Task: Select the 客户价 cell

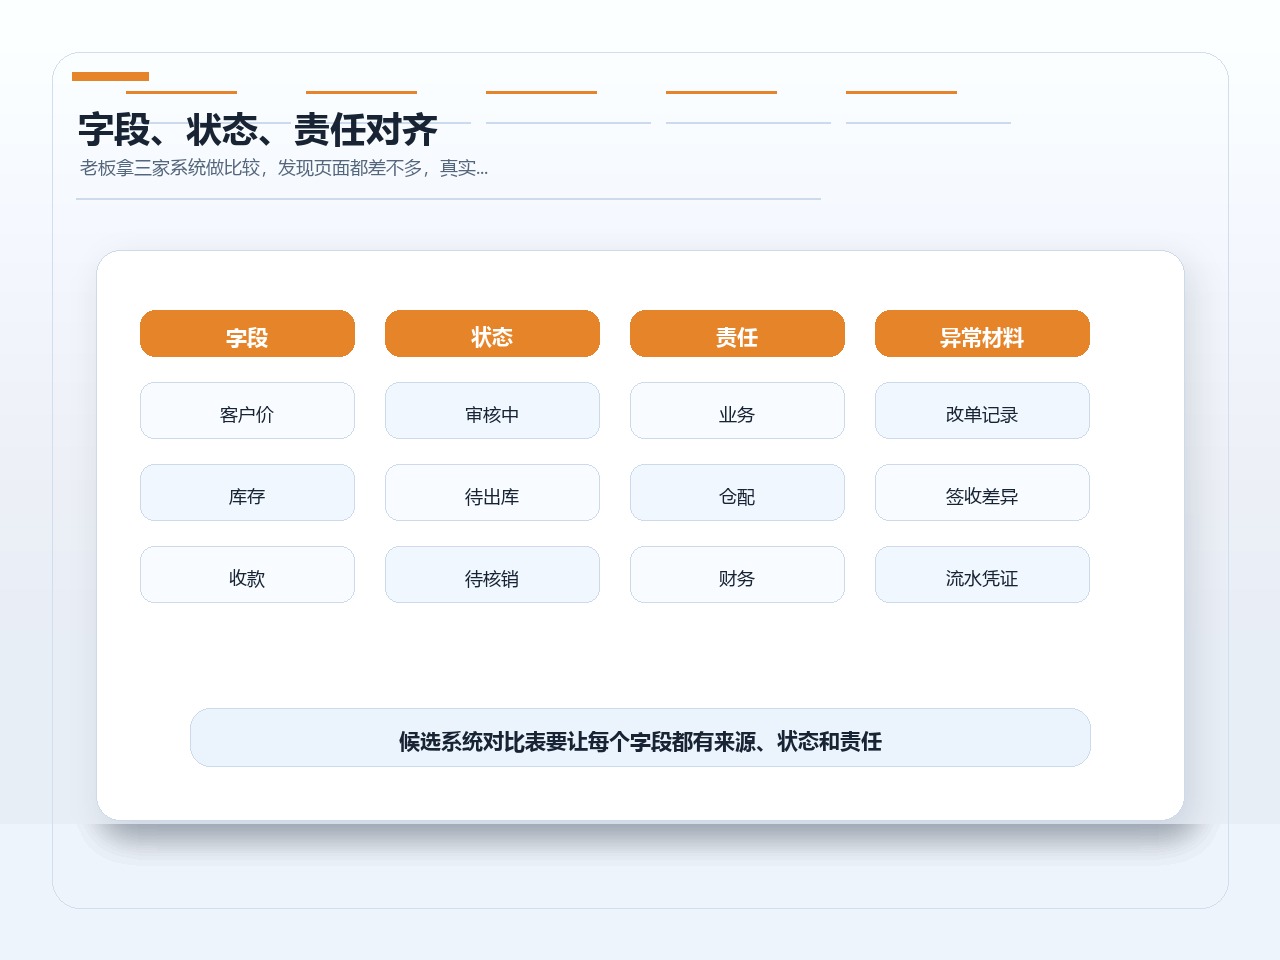Action: coord(247,410)
